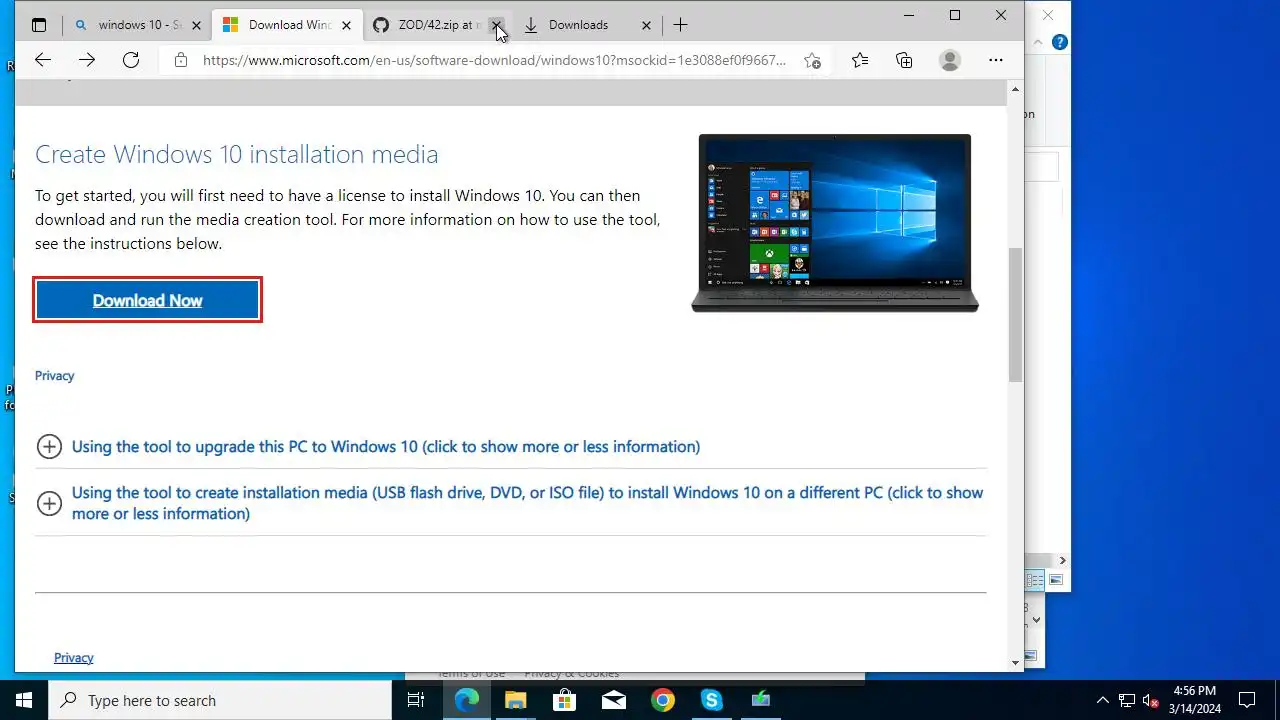View site information lock icon

point(181,60)
